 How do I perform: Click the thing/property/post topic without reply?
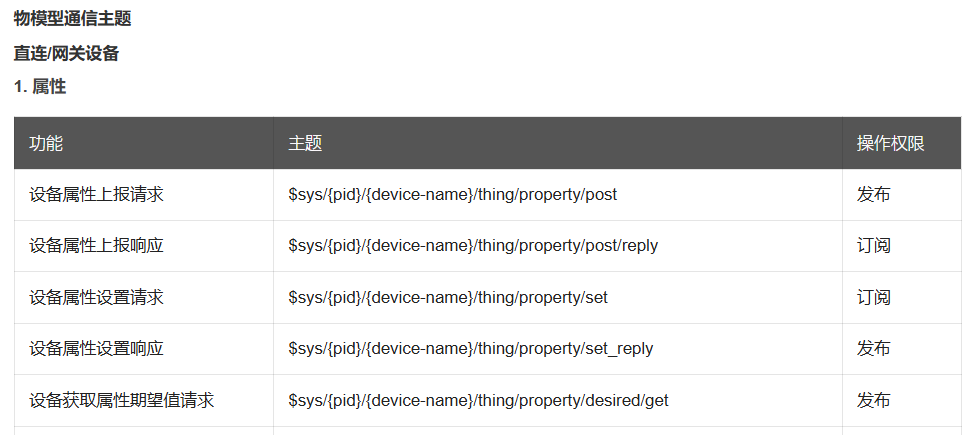click(452, 194)
